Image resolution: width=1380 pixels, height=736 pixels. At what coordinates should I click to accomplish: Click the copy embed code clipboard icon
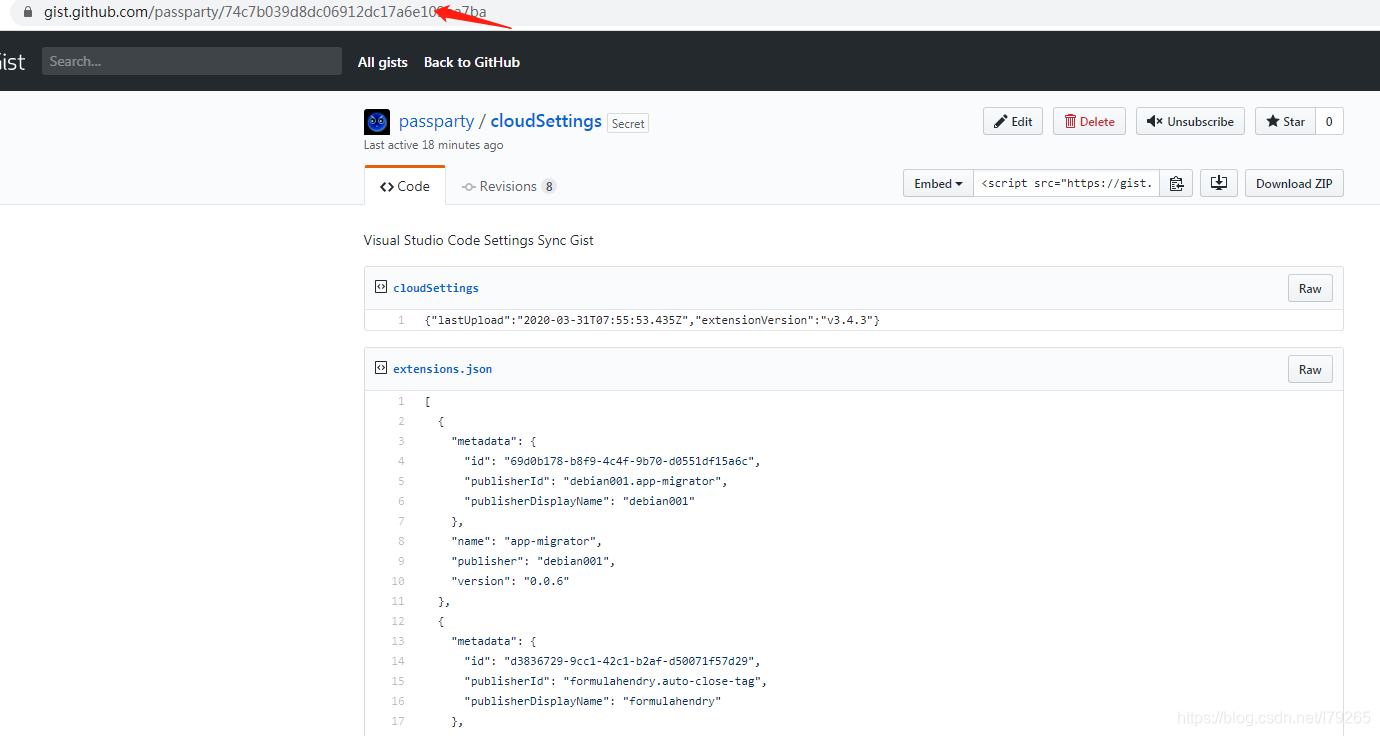[1176, 183]
